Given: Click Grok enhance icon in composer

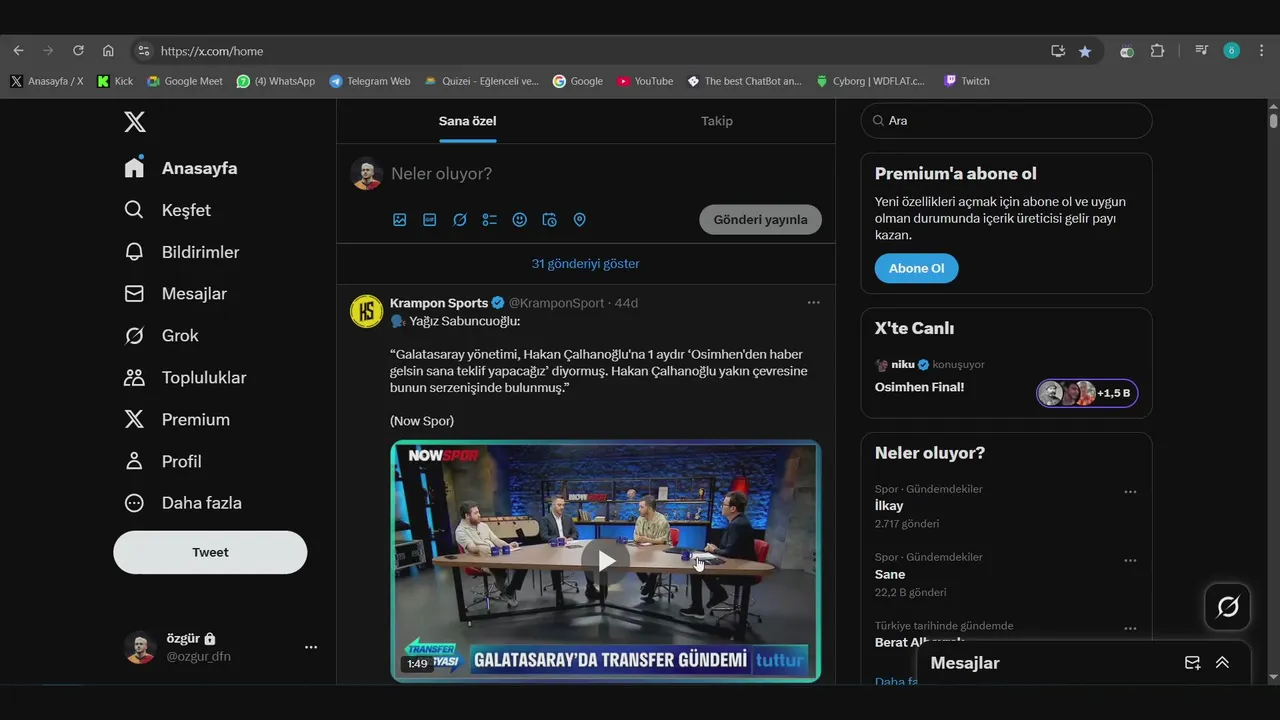Looking at the screenshot, I should coord(460,220).
